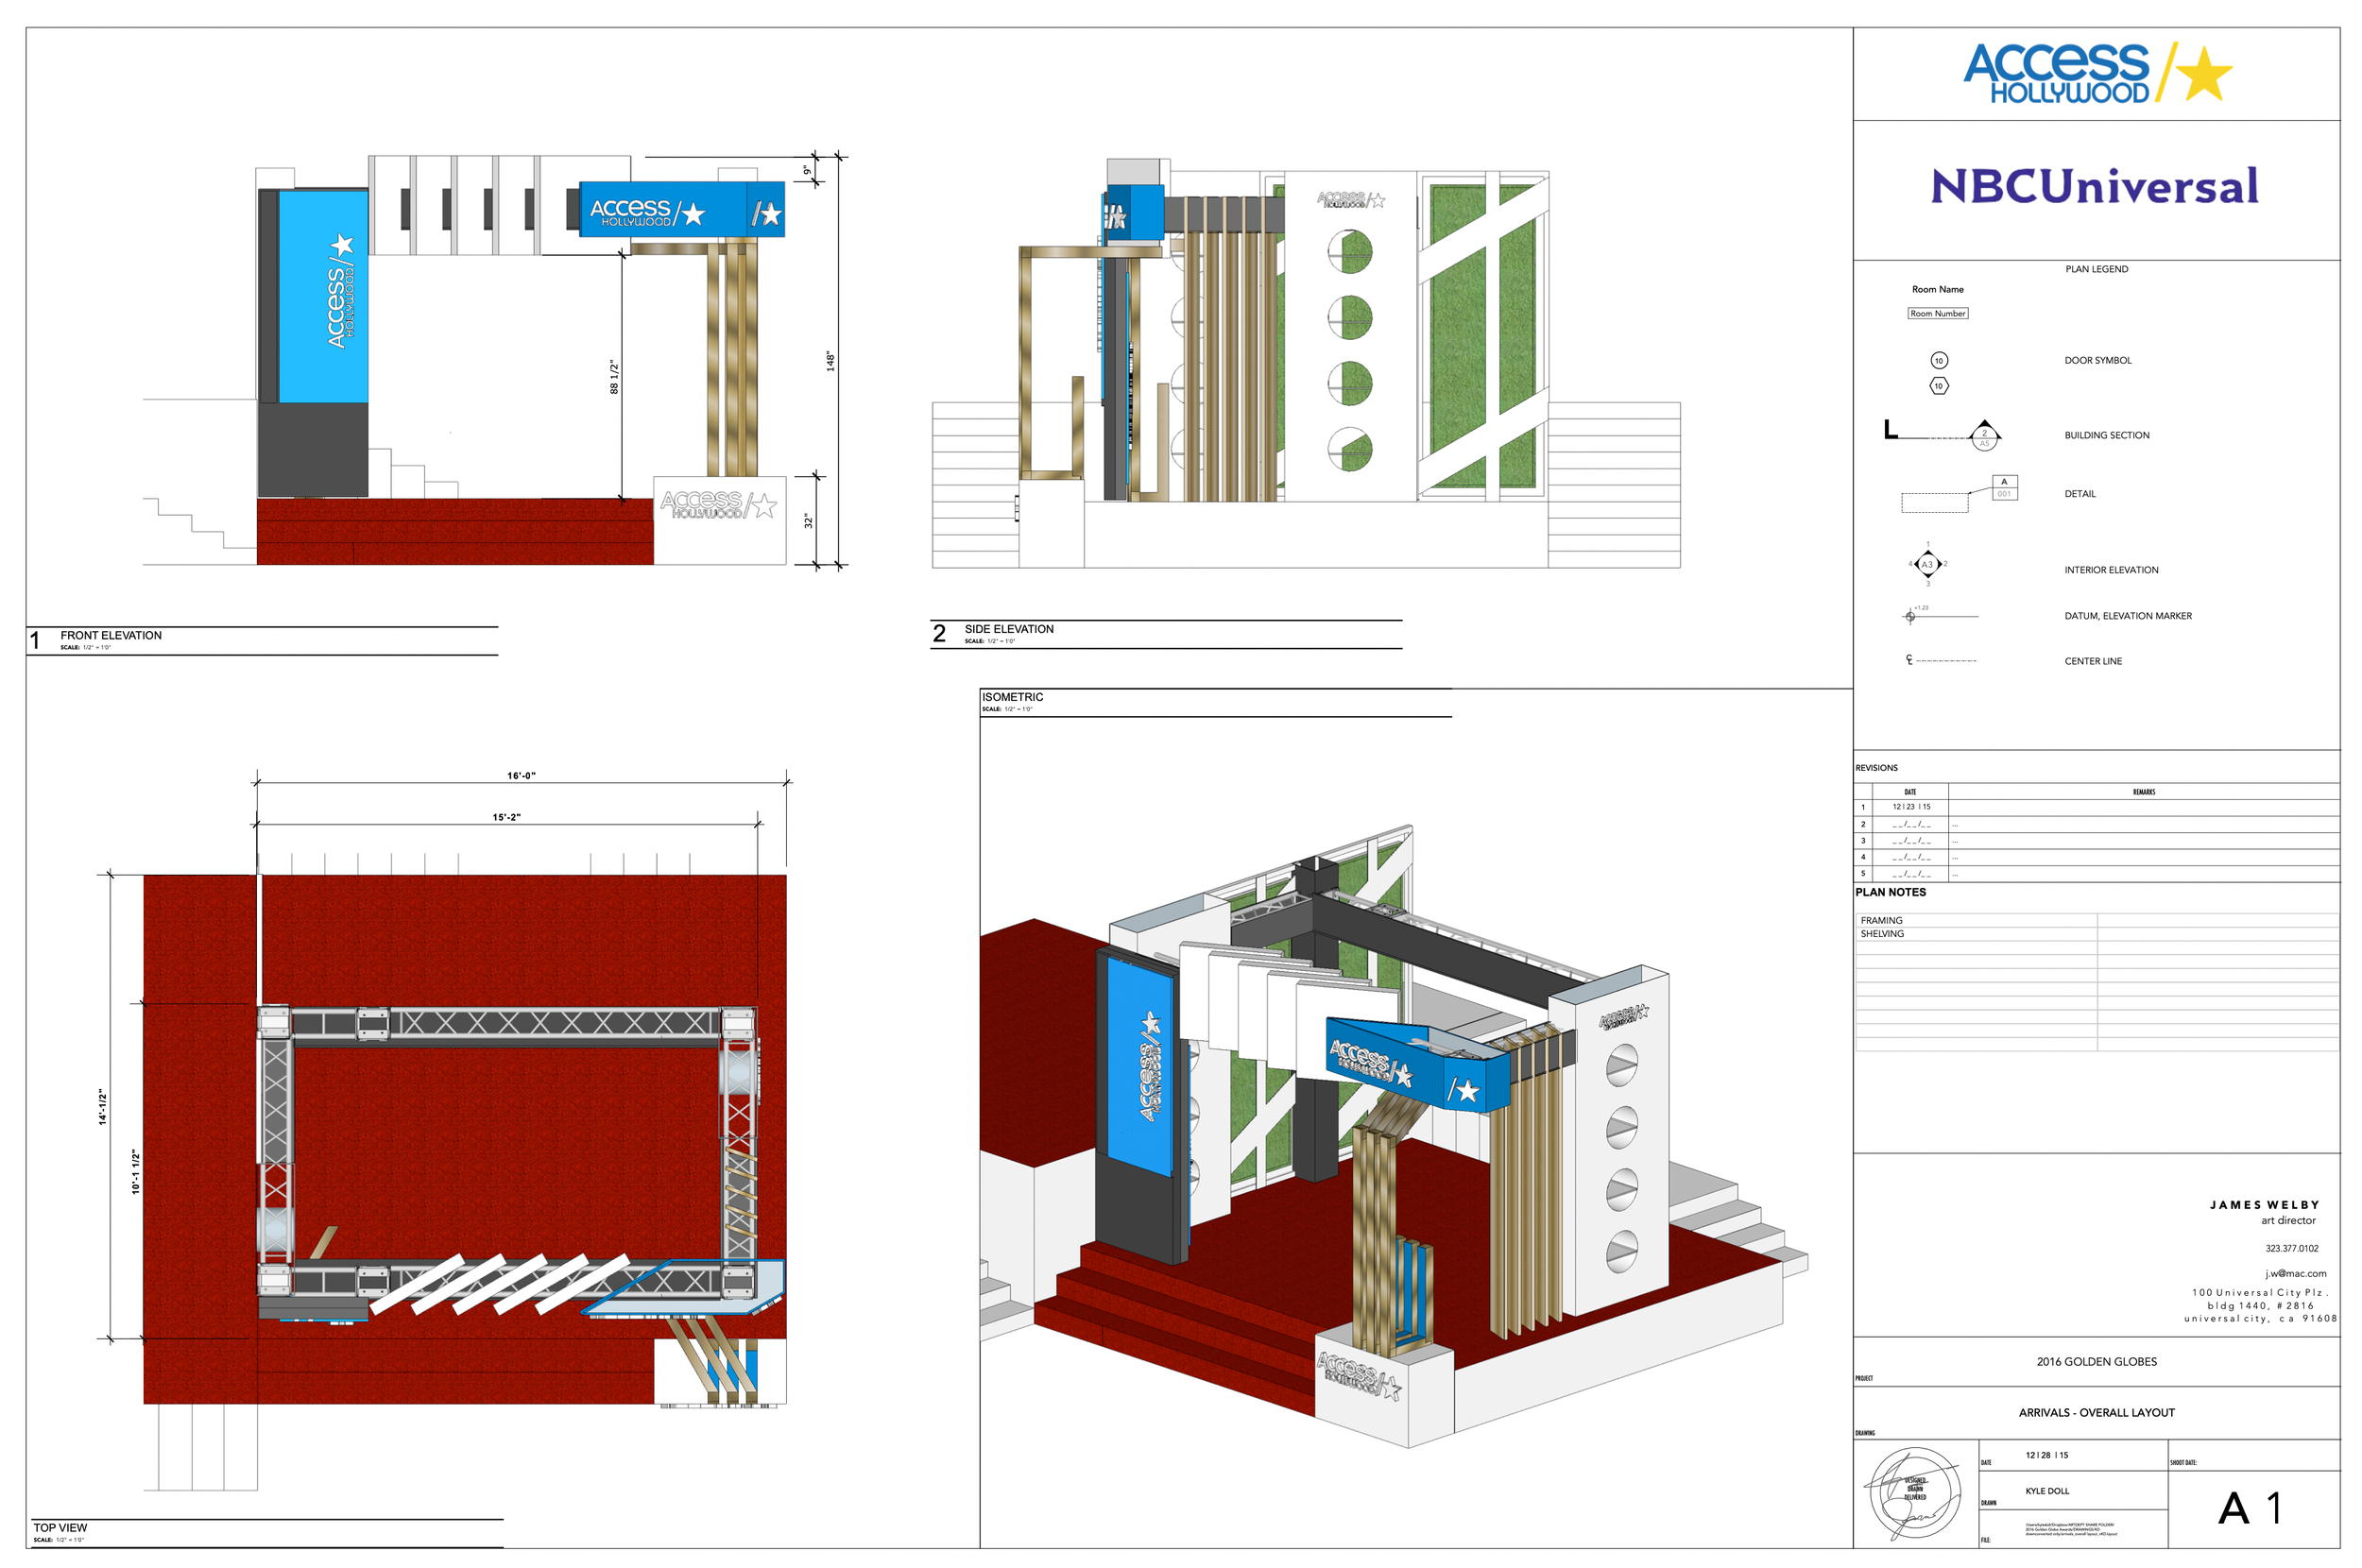Click the green hedge panel in side elevation

tap(1481, 335)
